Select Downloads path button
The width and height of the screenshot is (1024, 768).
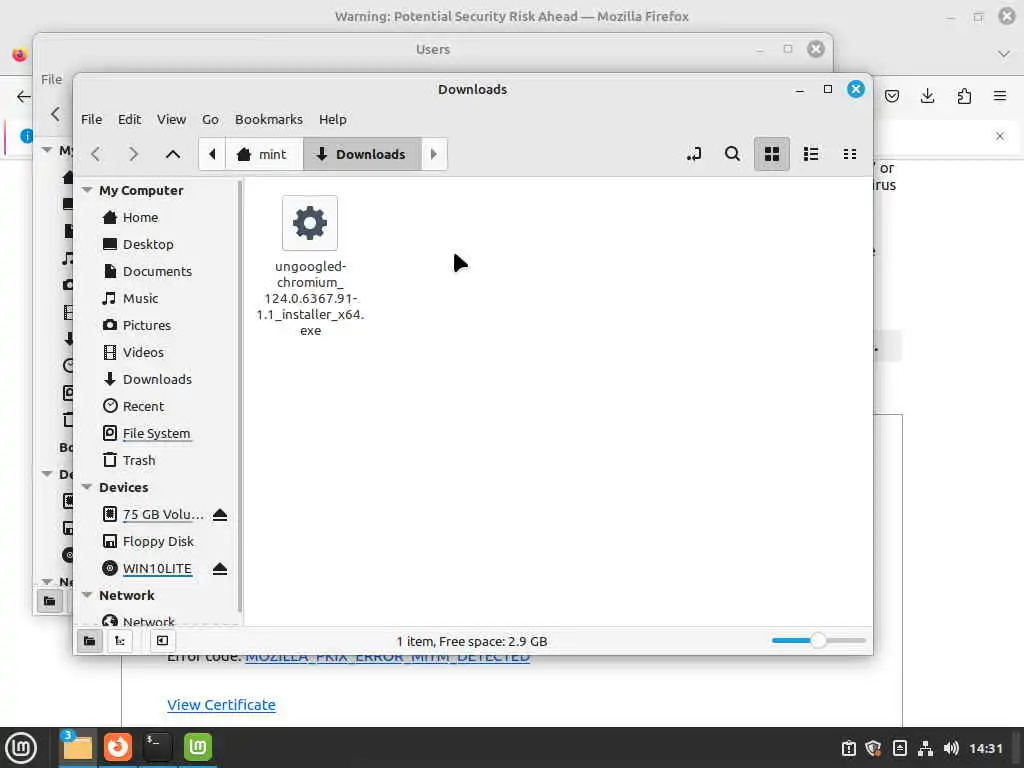click(362, 154)
